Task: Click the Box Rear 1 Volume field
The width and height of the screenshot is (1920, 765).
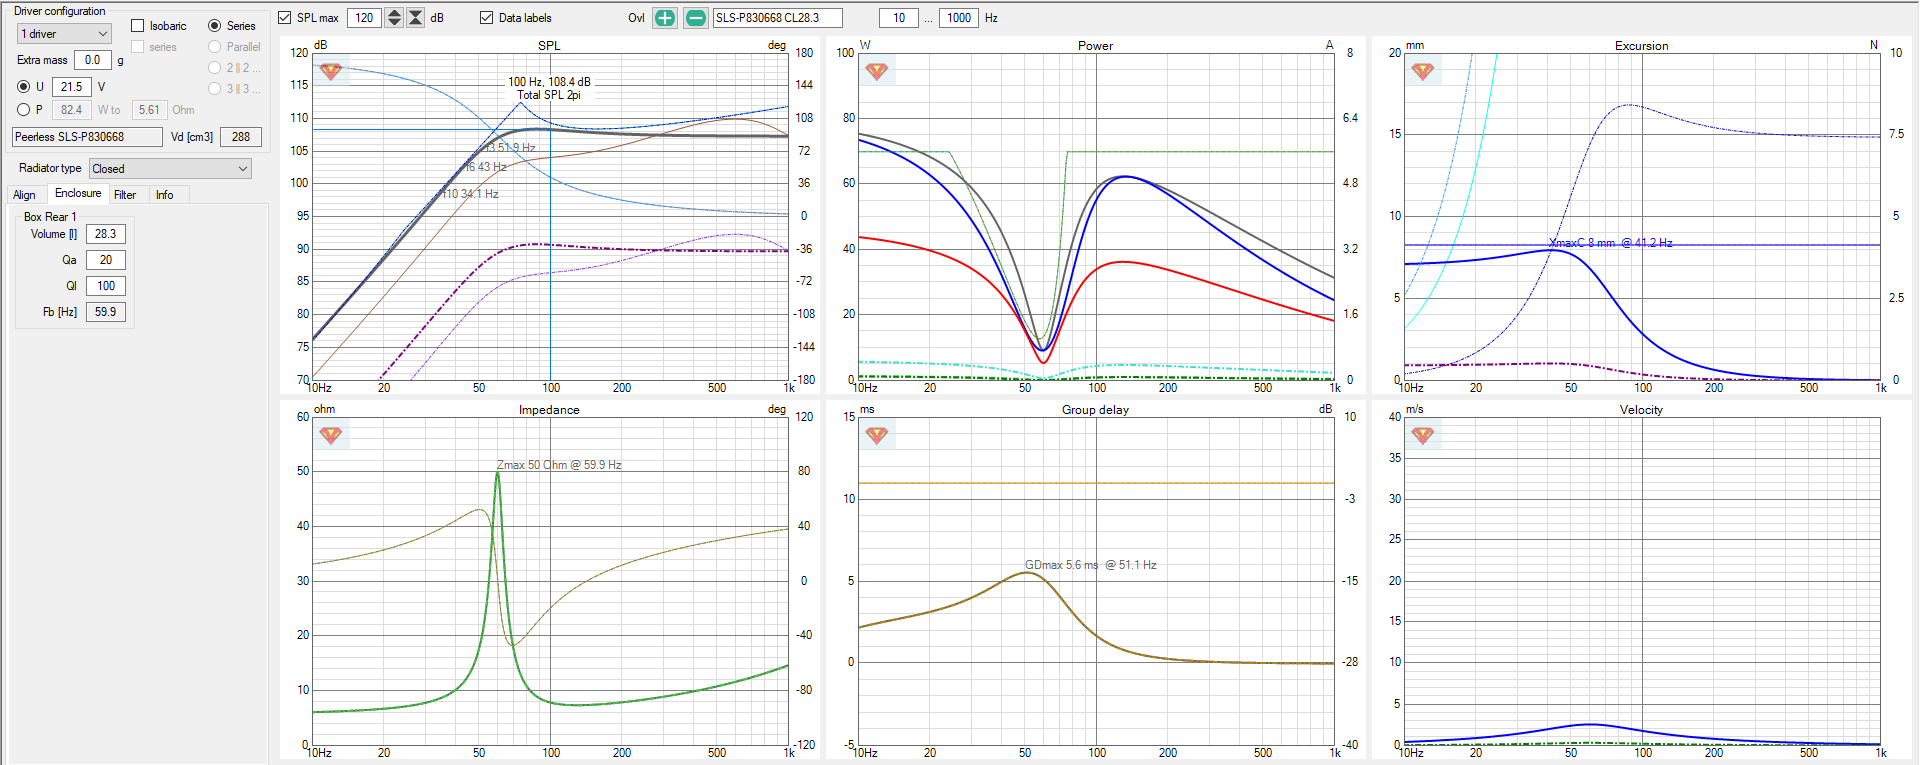Action: point(106,234)
